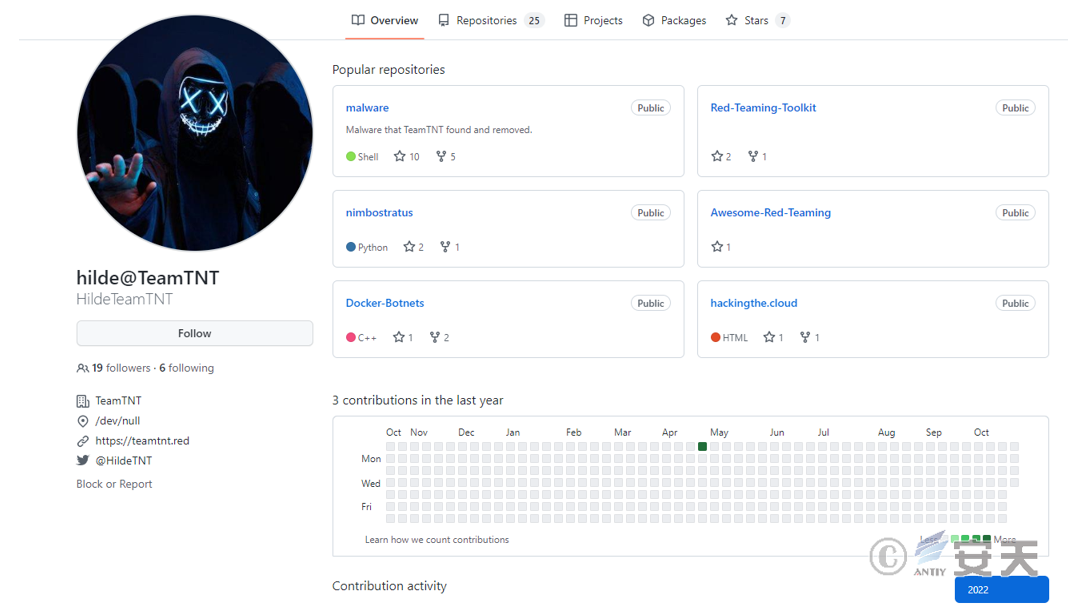1068x611 pixels.
Task: Click the "Contribution activity" heading
Action: tap(389, 586)
